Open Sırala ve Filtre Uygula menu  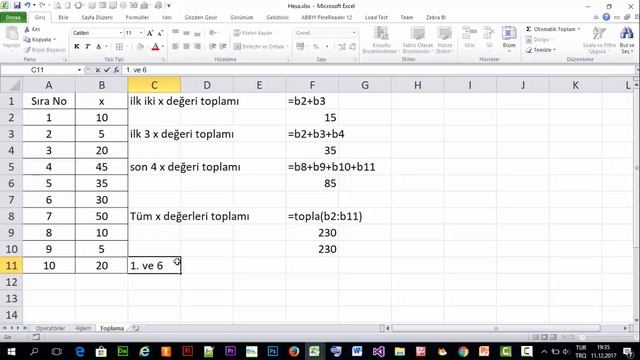point(599,40)
